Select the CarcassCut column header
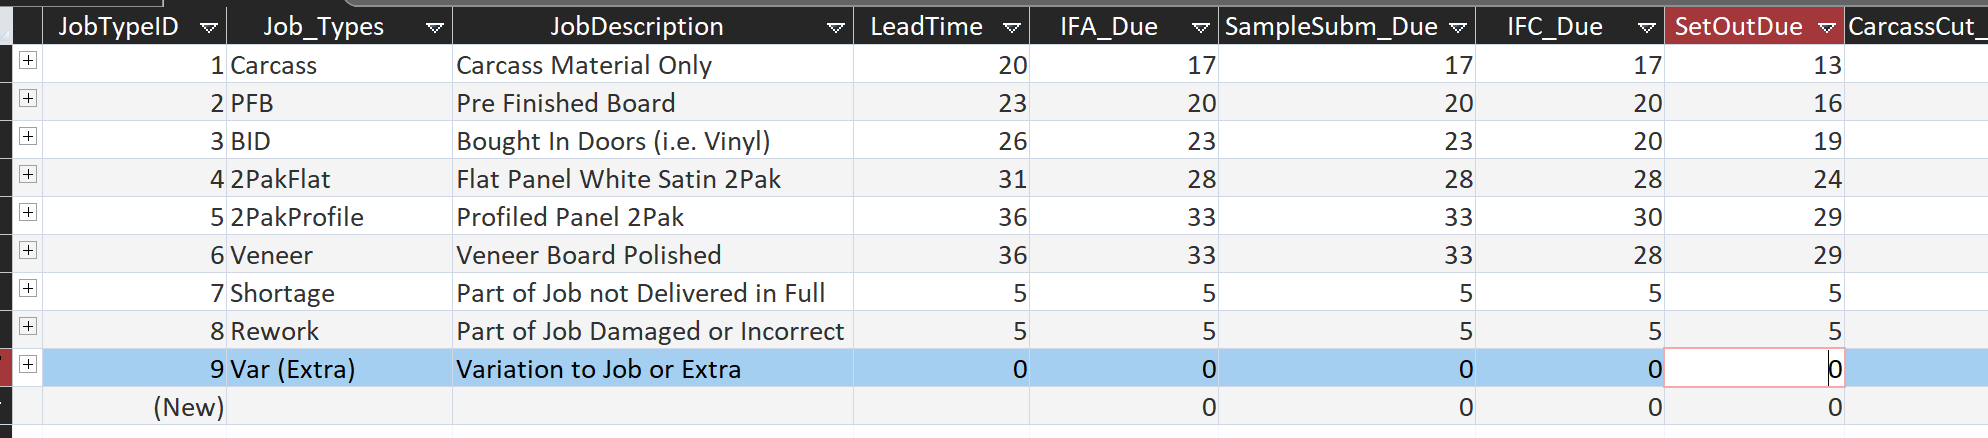This screenshot has height=438, width=1988. pos(1914,27)
